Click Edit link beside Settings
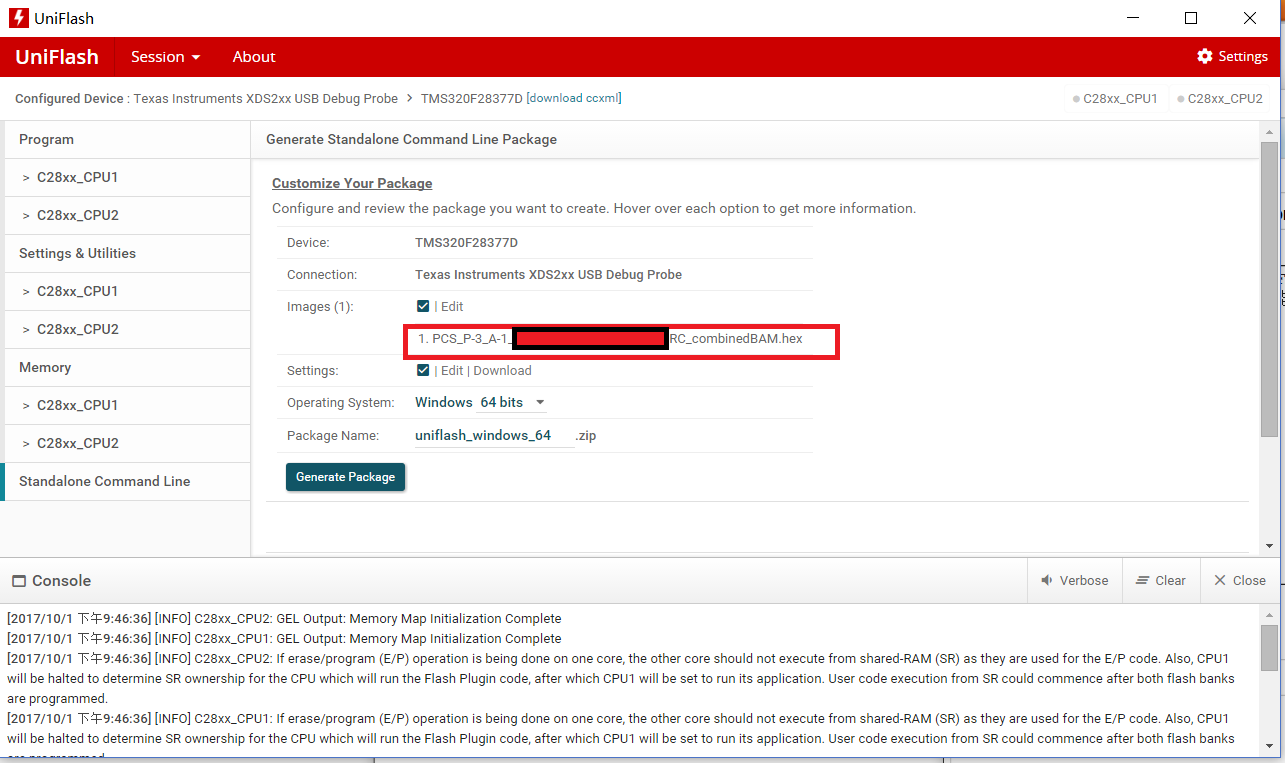1285x763 pixels. pyautogui.click(x=452, y=371)
